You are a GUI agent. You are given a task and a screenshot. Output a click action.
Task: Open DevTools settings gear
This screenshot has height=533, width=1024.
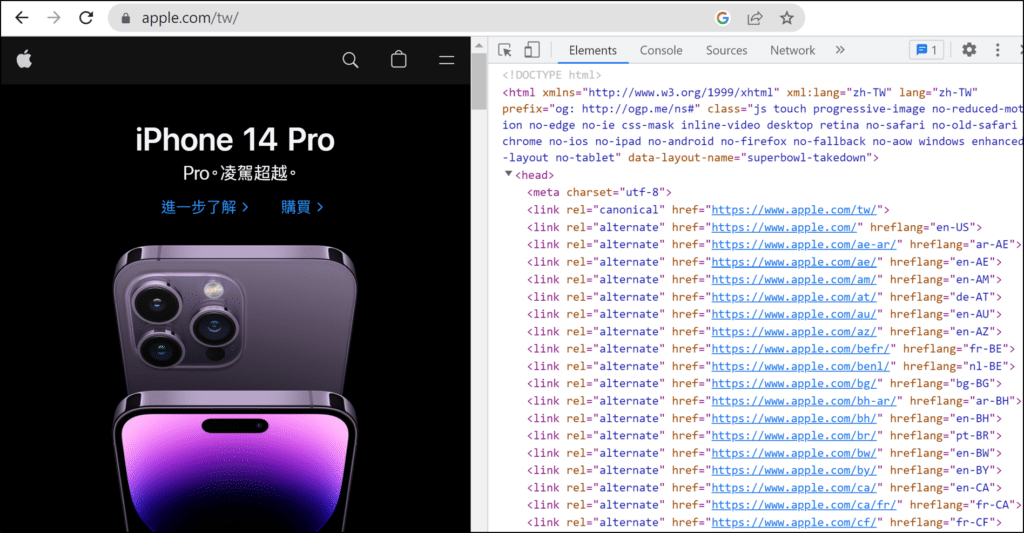pos(969,50)
